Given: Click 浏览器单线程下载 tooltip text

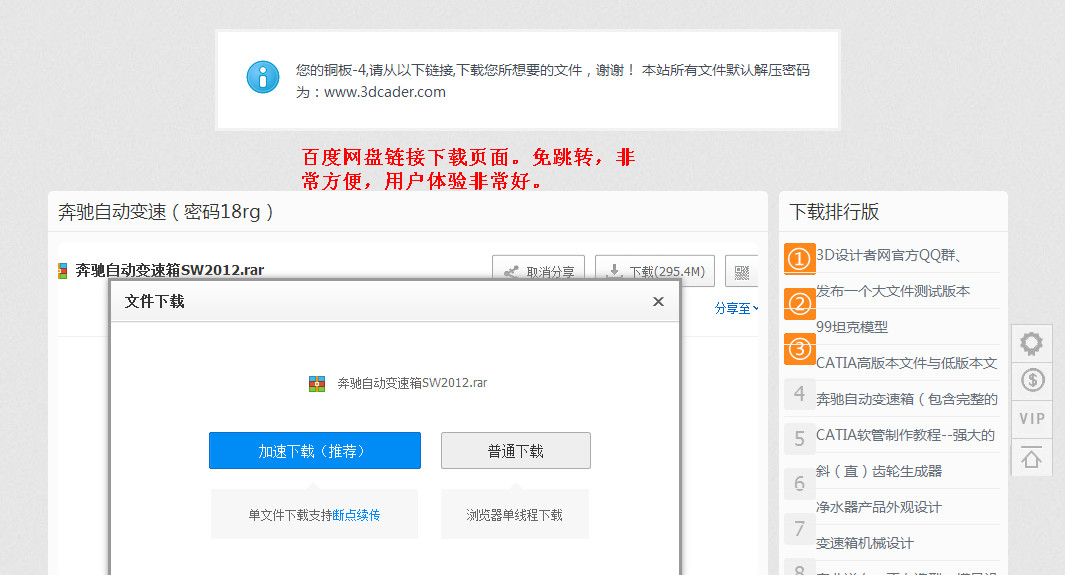Looking at the screenshot, I should 514,515.
